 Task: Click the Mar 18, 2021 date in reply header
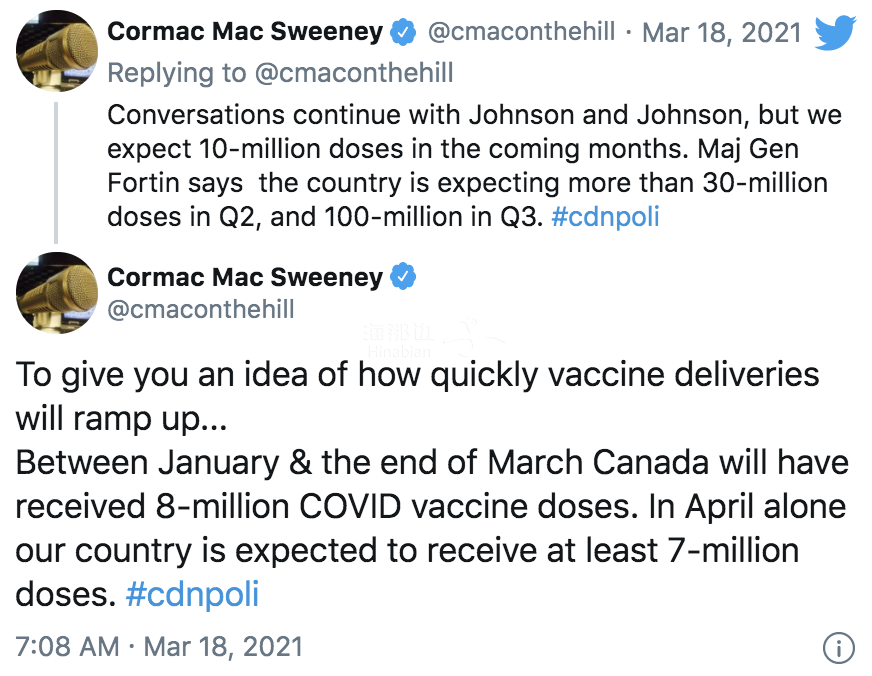(x=721, y=32)
